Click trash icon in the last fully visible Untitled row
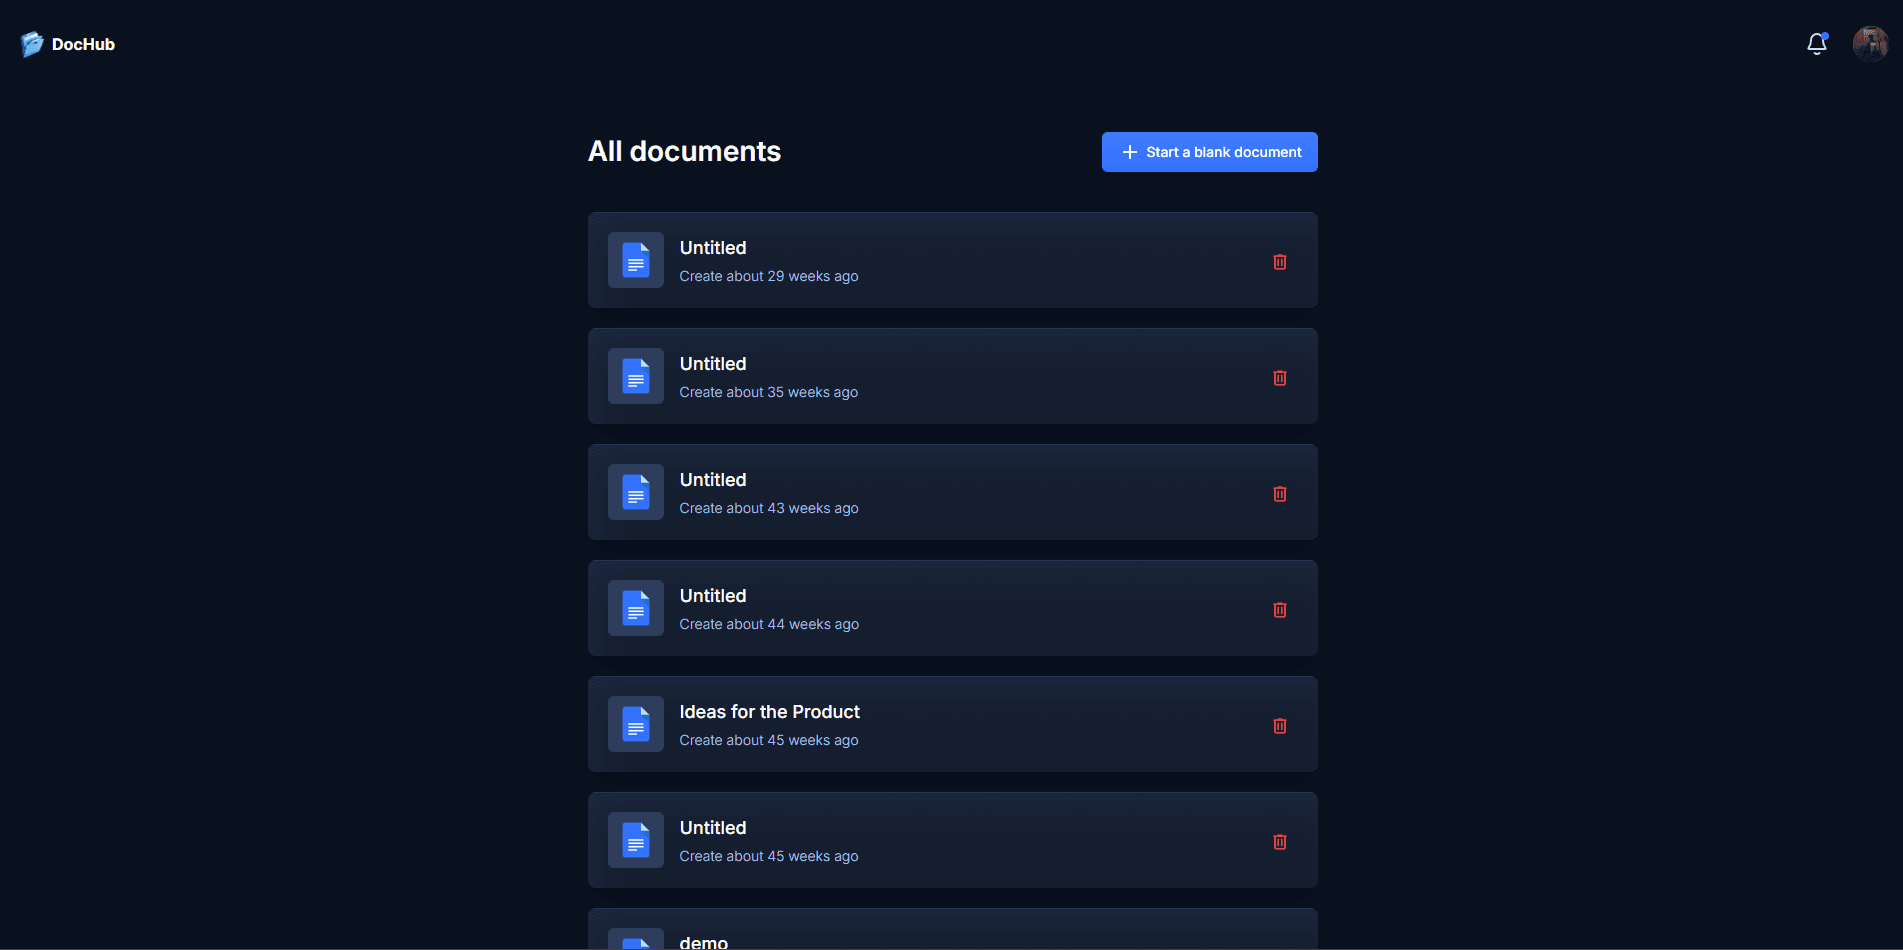The height and width of the screenshot is (950, 1903). click(1279, 842)
